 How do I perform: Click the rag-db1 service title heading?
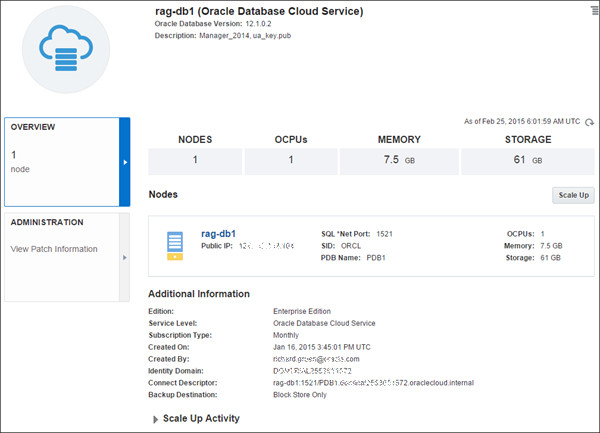pos(259,11)
